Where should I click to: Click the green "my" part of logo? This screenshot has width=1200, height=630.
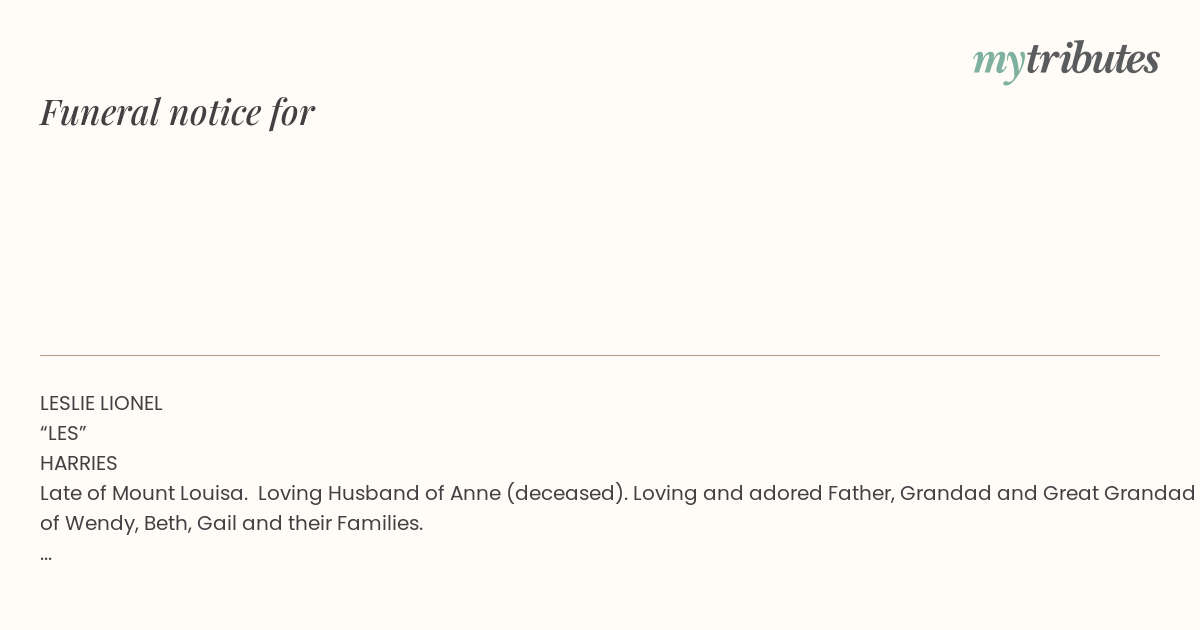tap(999, 63)
